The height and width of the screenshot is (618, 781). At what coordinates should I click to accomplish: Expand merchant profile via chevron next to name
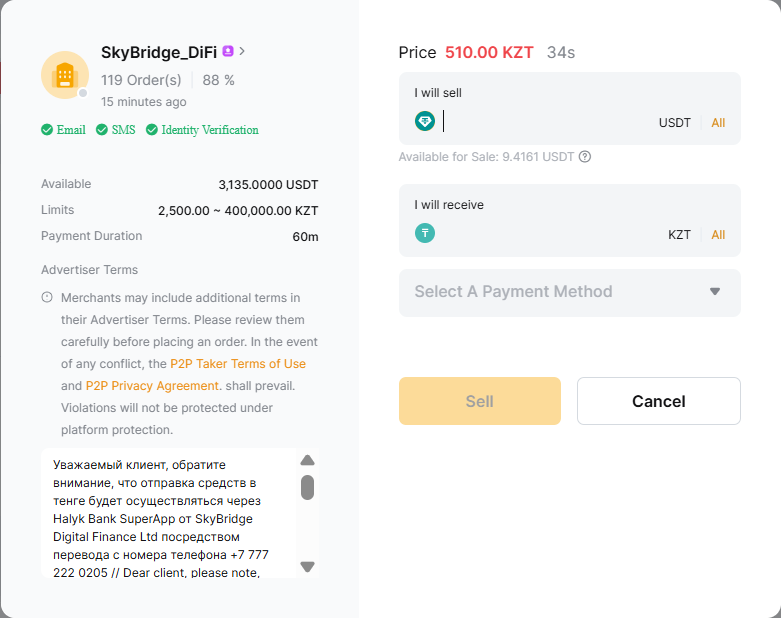click(x=242, y=51)
